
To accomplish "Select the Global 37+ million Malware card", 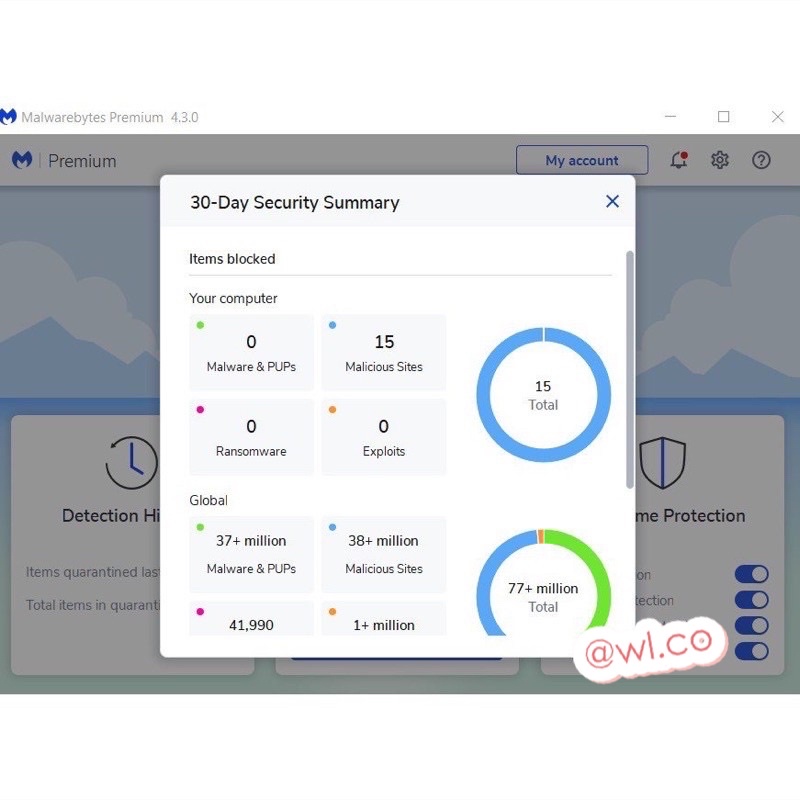I will pyautogui.click(x=251, y=553).
